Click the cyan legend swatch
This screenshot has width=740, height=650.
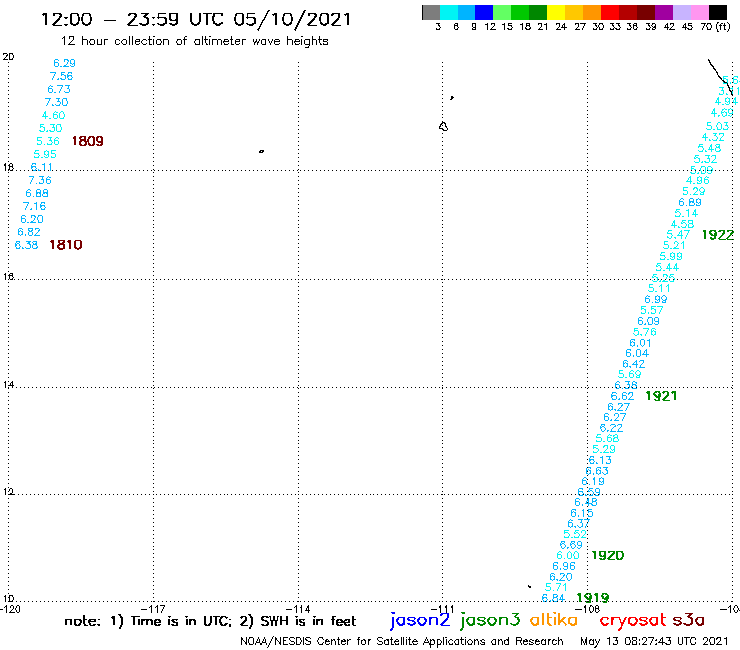(449, 12)
